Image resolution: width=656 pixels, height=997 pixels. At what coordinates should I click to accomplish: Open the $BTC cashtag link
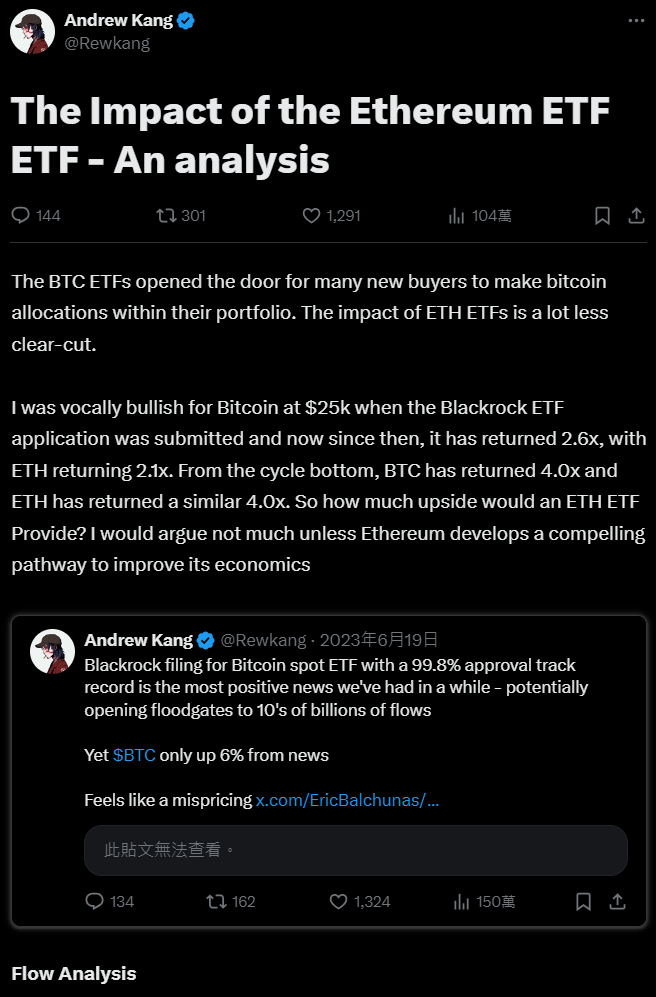[x=133, y=756]
